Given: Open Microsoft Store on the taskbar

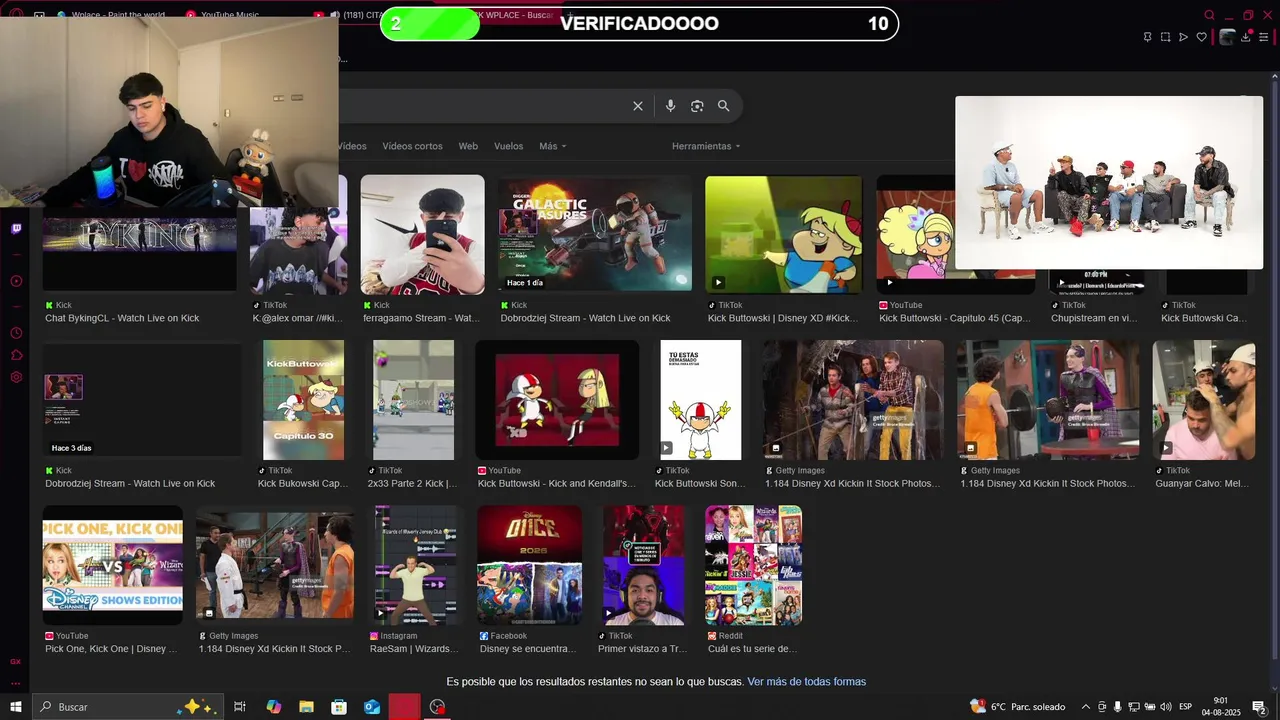Looking at the screenshot, I should click(x=339, y=707).
